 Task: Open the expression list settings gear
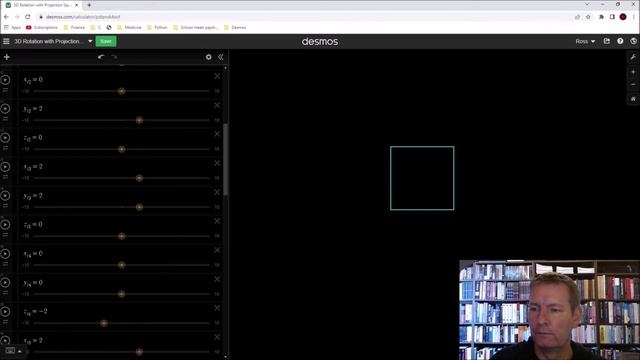click(x=209, y=57)
